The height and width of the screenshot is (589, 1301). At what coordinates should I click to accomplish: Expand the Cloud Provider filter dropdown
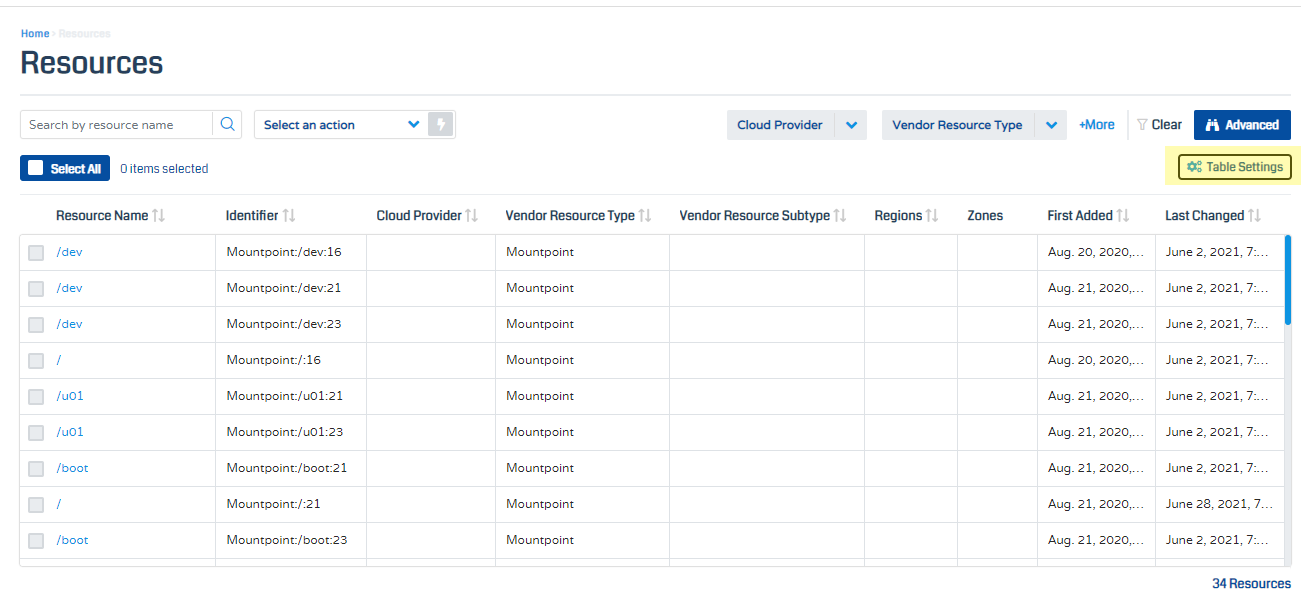coord(851,125)
